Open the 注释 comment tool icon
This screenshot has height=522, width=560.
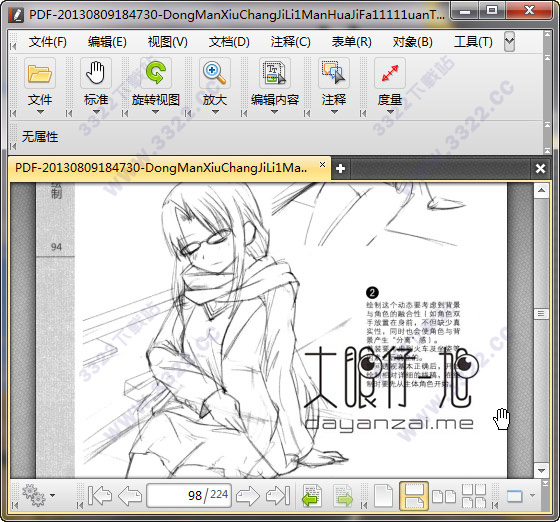coord(334,73)
